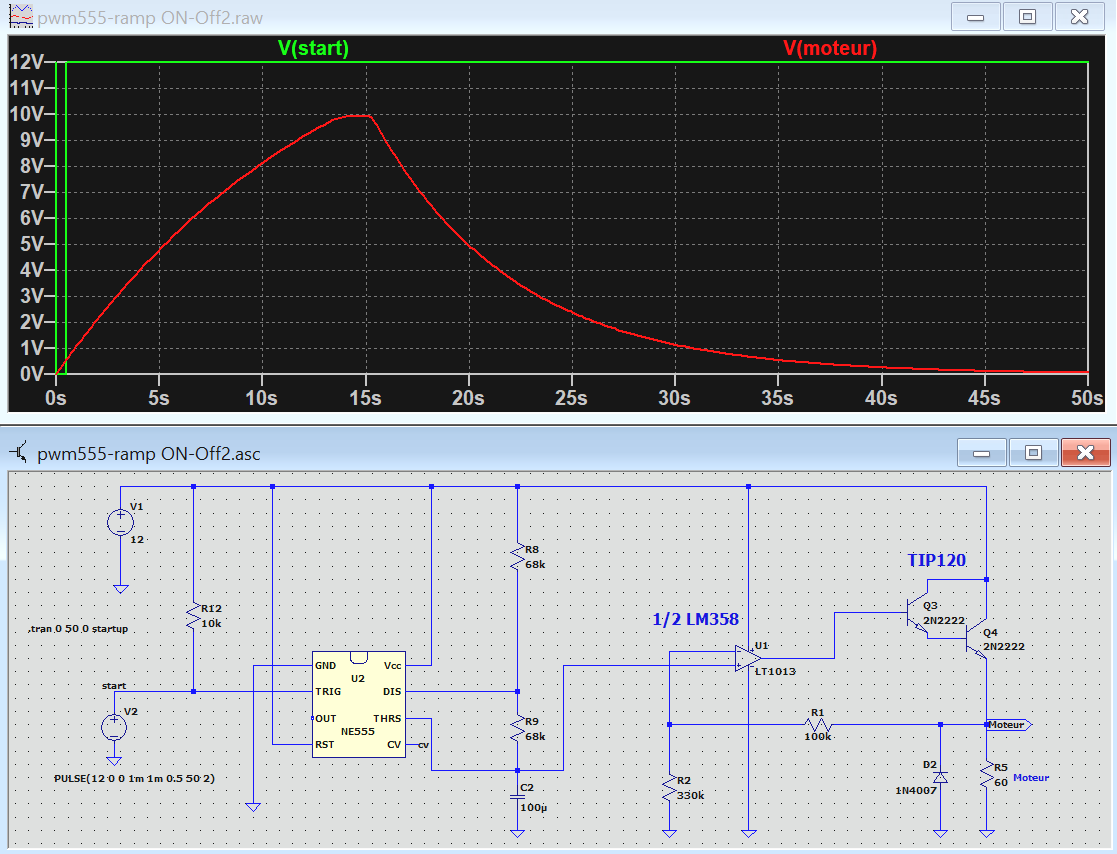Select resistor R2 330k
This screenshot has width=1117, height=854.
pyautogui.click(x=670, y=788)
